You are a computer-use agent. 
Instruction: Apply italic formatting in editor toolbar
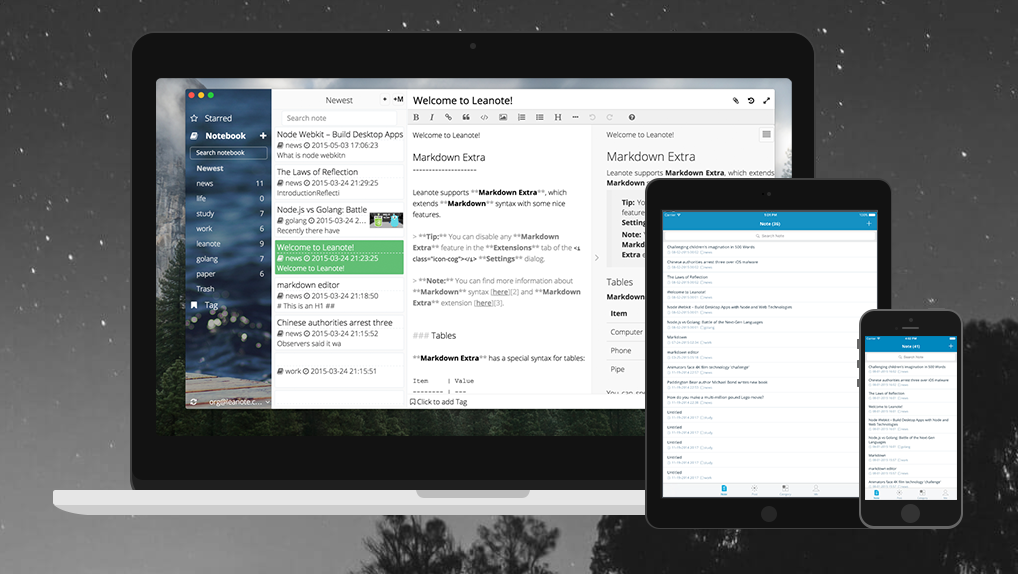point(432,118)
